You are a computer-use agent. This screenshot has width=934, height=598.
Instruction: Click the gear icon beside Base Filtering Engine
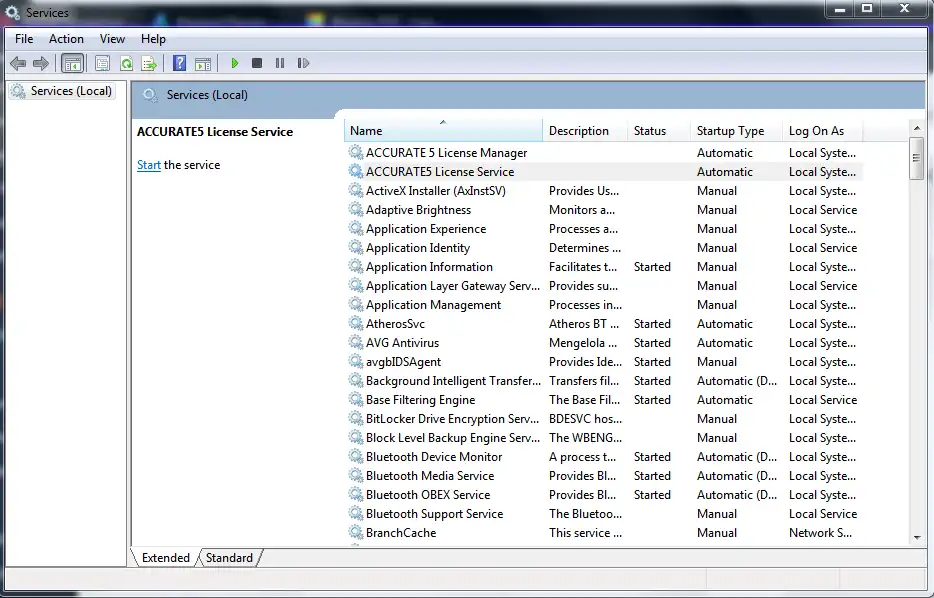[356, 400]
